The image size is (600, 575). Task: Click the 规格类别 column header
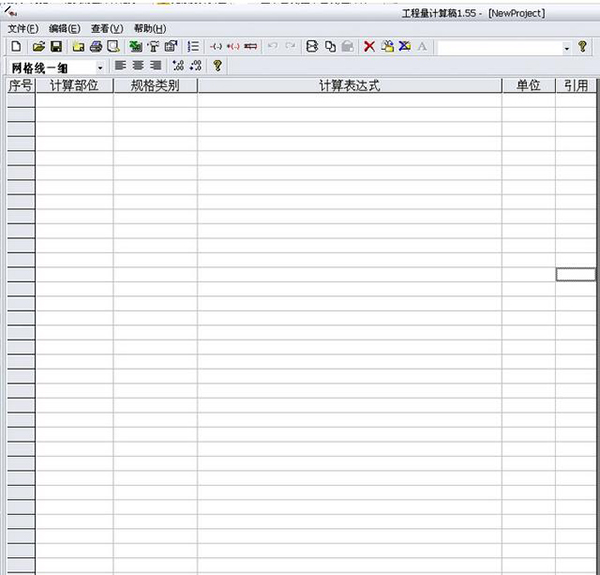155,86
